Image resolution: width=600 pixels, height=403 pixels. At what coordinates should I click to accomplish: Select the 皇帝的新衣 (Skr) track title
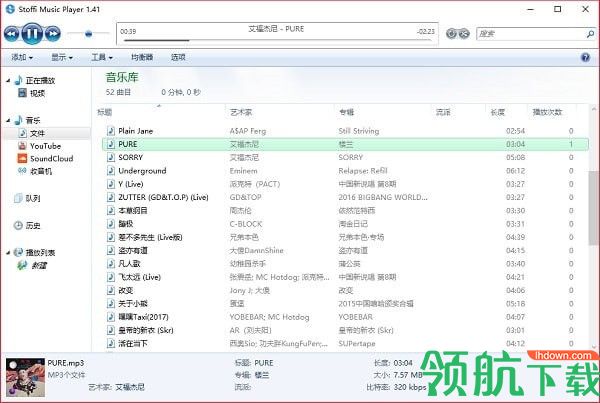click(146, 330)
